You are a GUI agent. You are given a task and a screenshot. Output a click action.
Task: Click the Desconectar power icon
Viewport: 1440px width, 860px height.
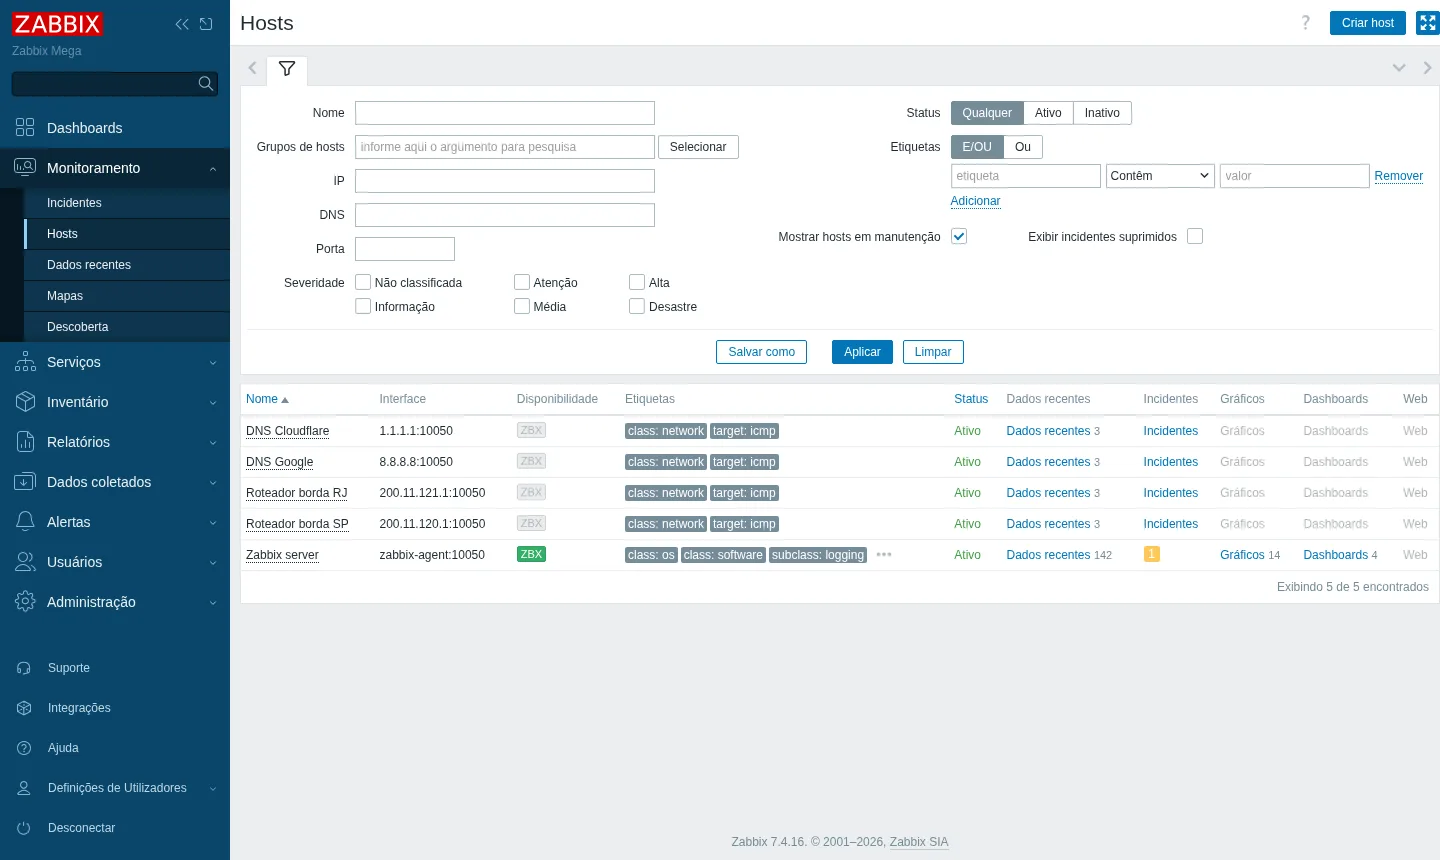click(x=24, y=828)
